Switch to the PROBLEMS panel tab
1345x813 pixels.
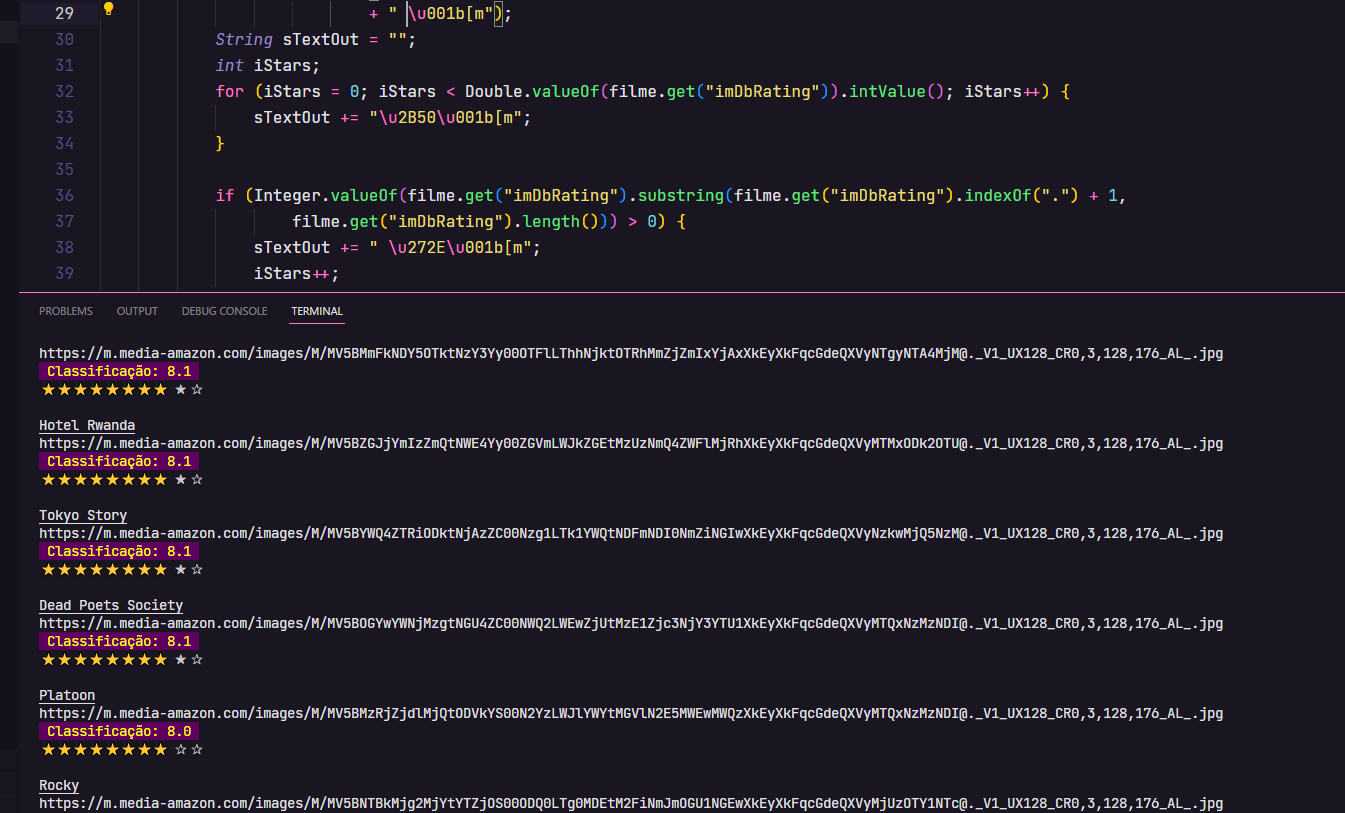click(x=65, y=311)
